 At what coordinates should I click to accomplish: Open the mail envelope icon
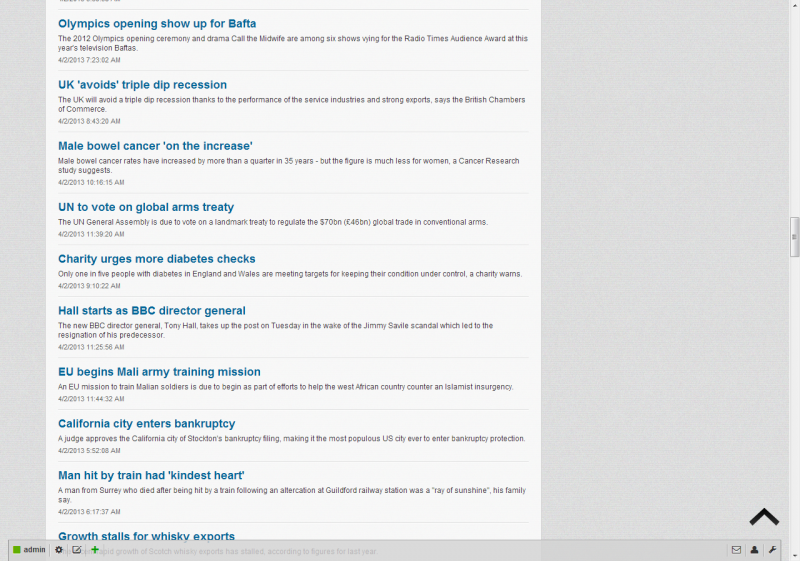736,550
